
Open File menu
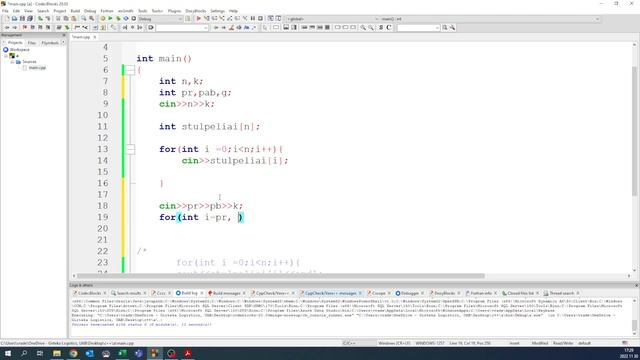pyautogui.click(x=5, y=11)
